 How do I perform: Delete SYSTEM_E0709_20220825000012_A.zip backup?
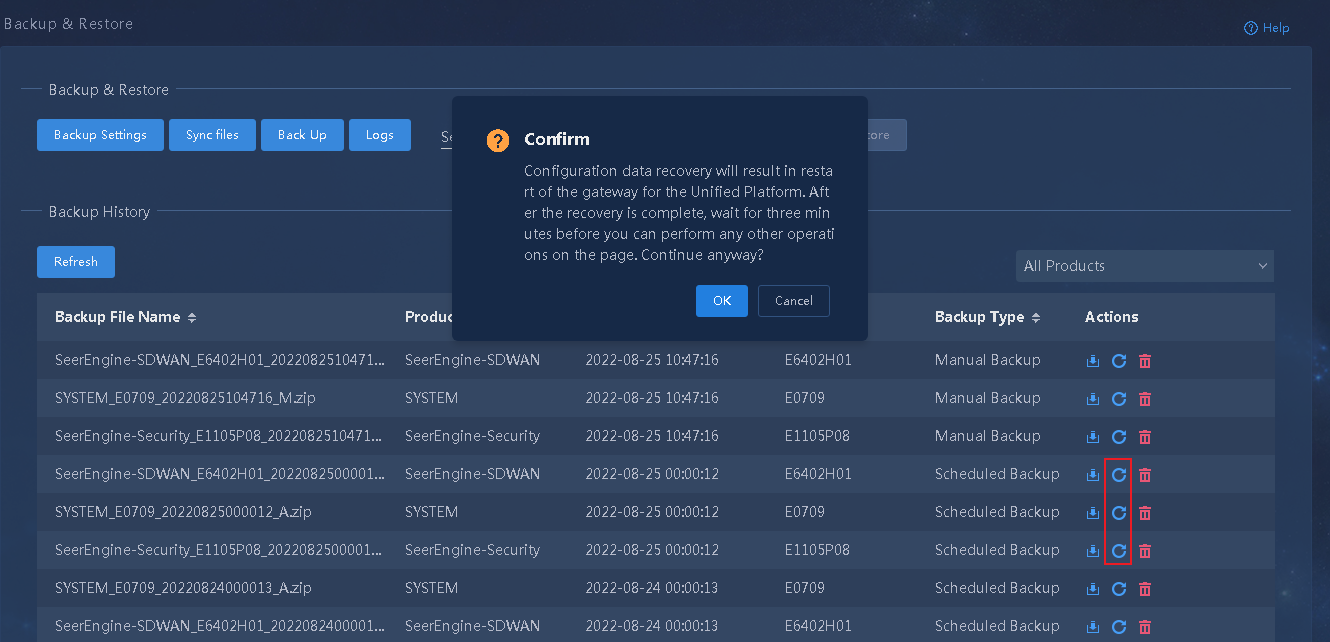(1145, 513)
